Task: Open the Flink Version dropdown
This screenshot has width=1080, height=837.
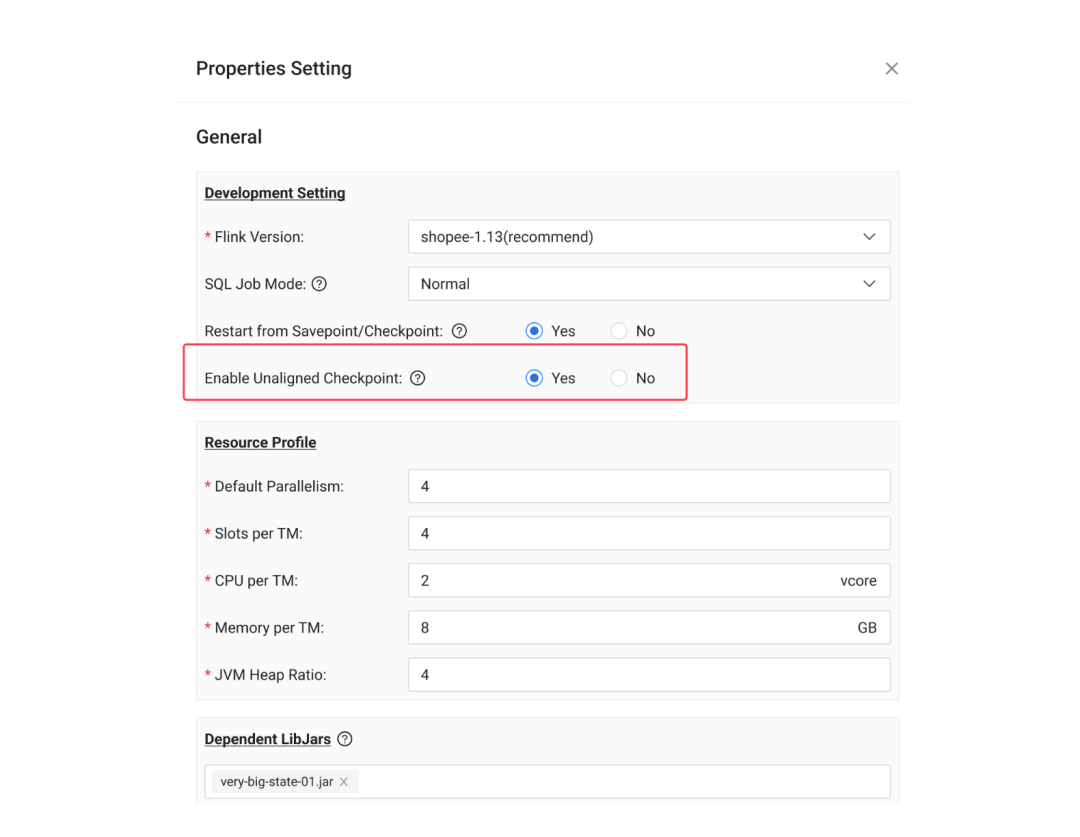Action: pyautogui.click(x=648, y=237)
